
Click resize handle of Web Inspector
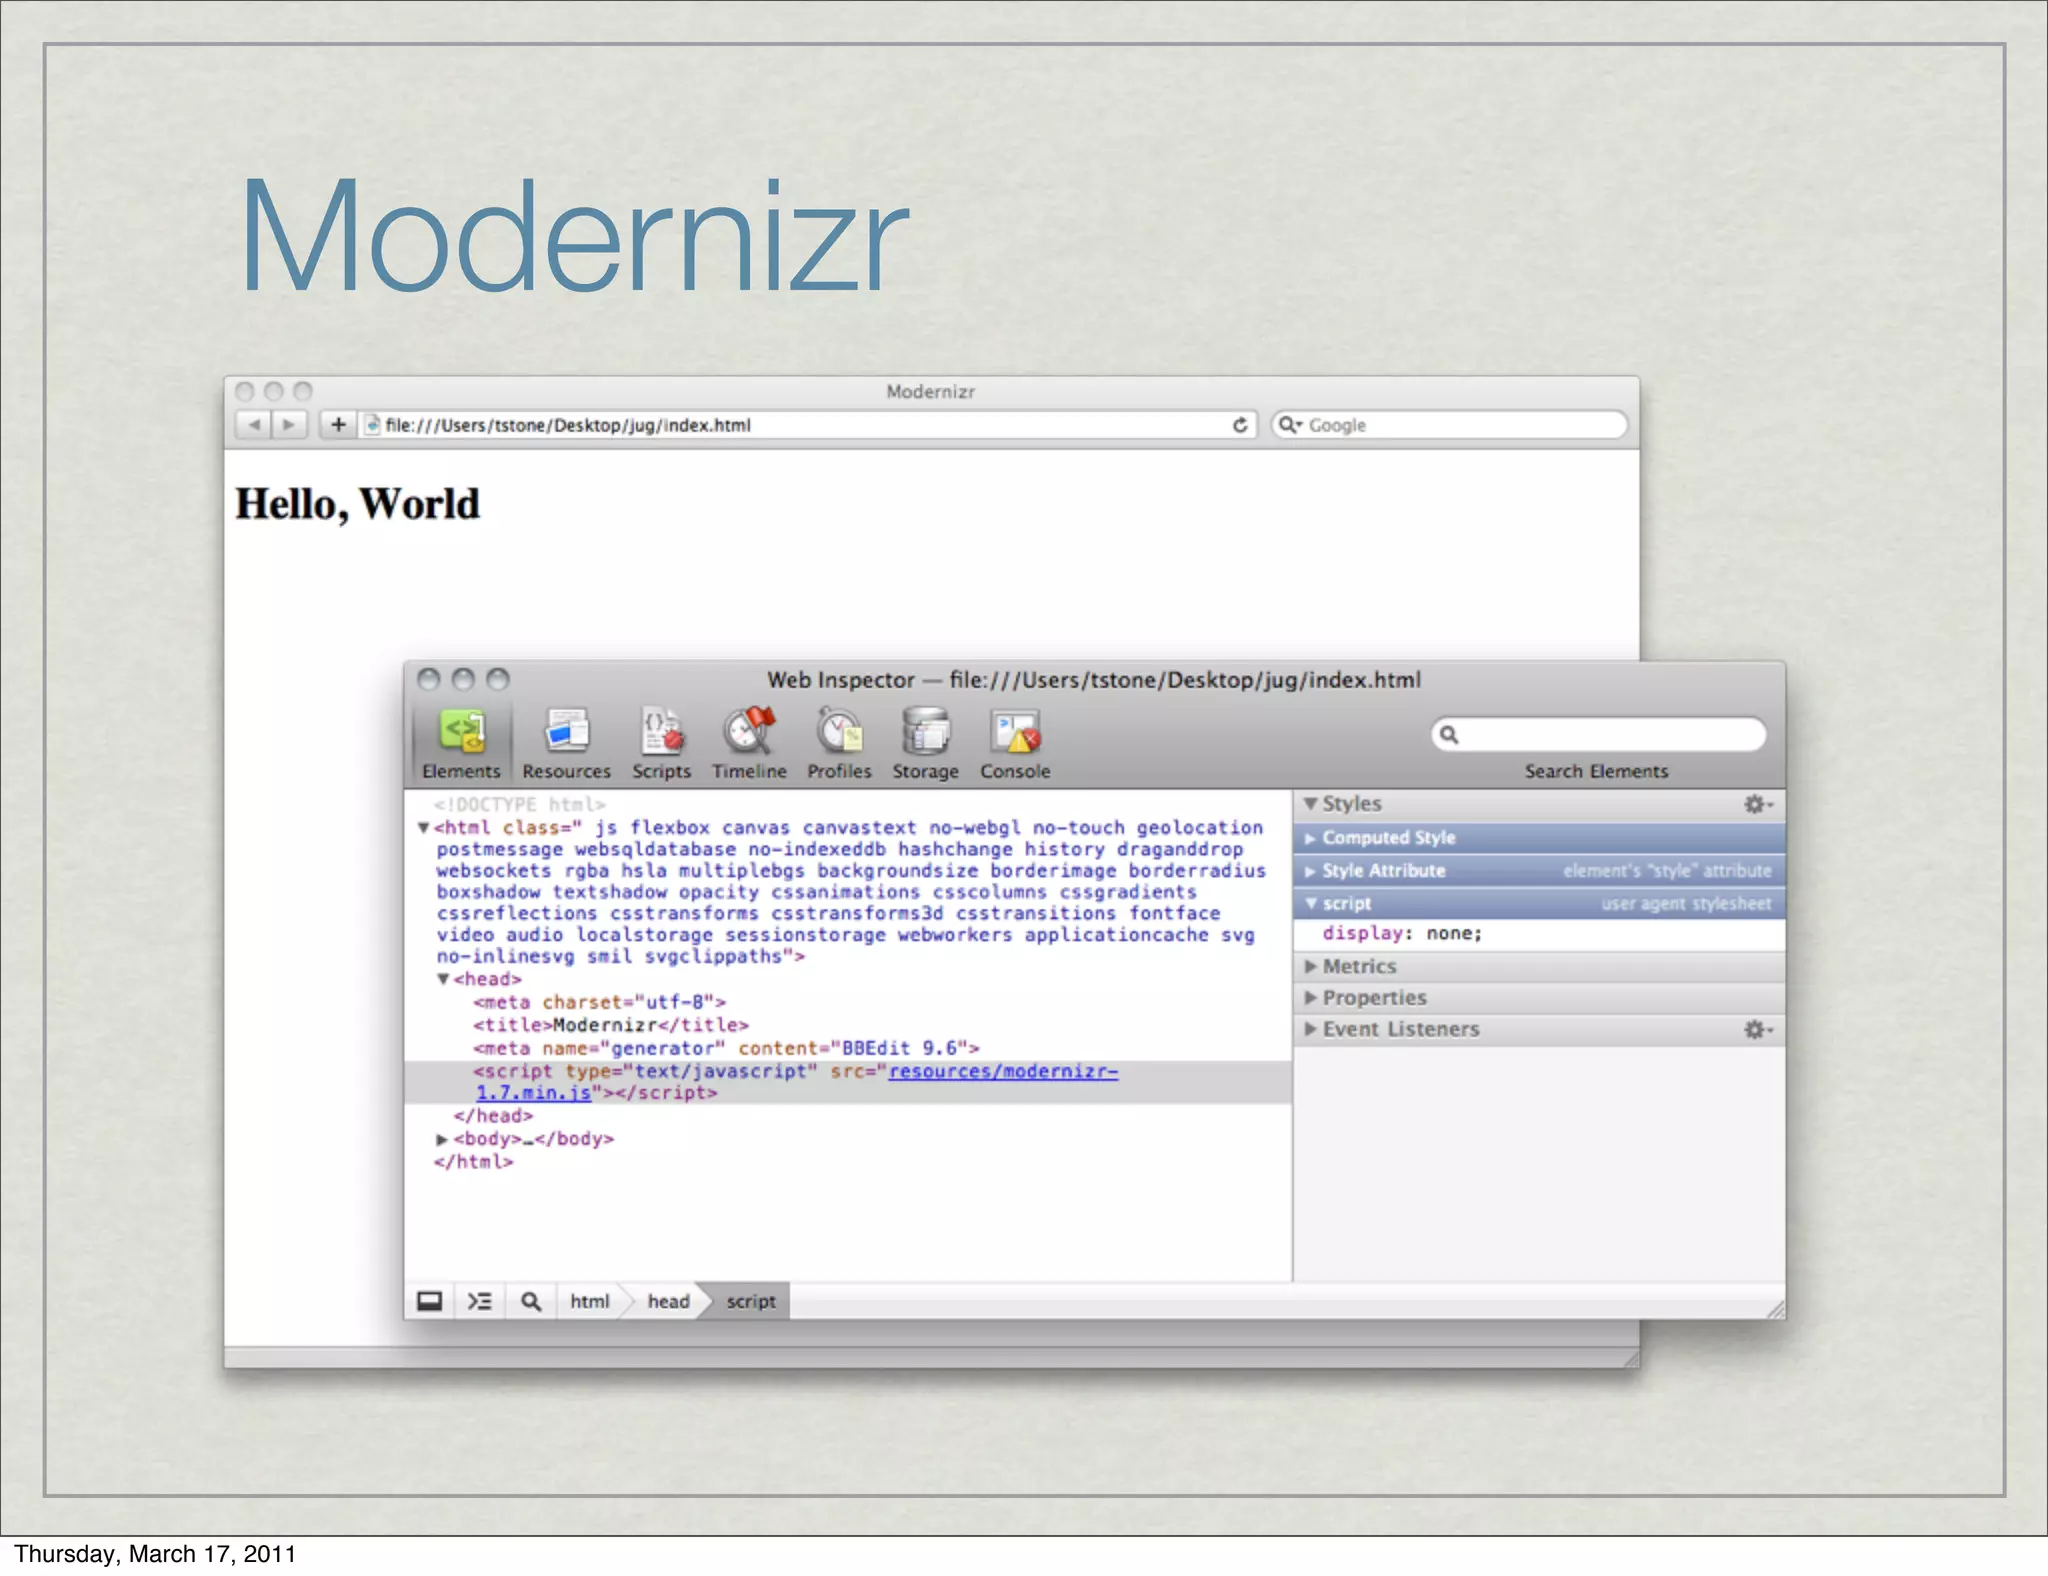(1775, 1309)
